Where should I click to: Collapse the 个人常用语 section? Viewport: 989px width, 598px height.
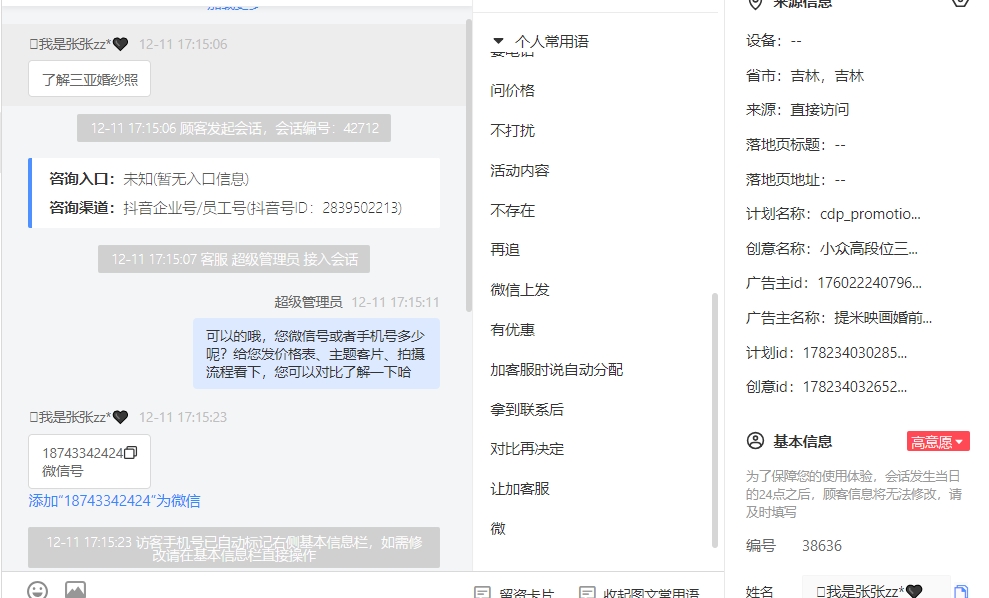click(498, 41)
